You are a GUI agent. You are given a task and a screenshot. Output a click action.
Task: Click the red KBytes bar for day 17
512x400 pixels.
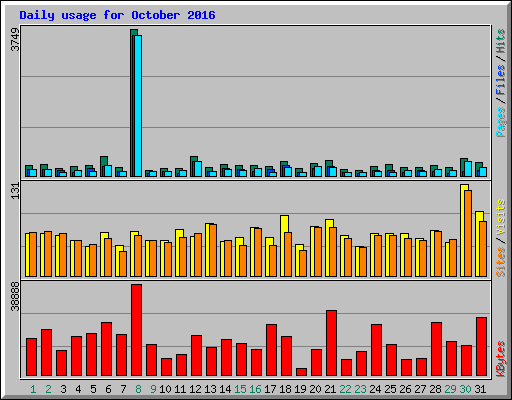271,350
